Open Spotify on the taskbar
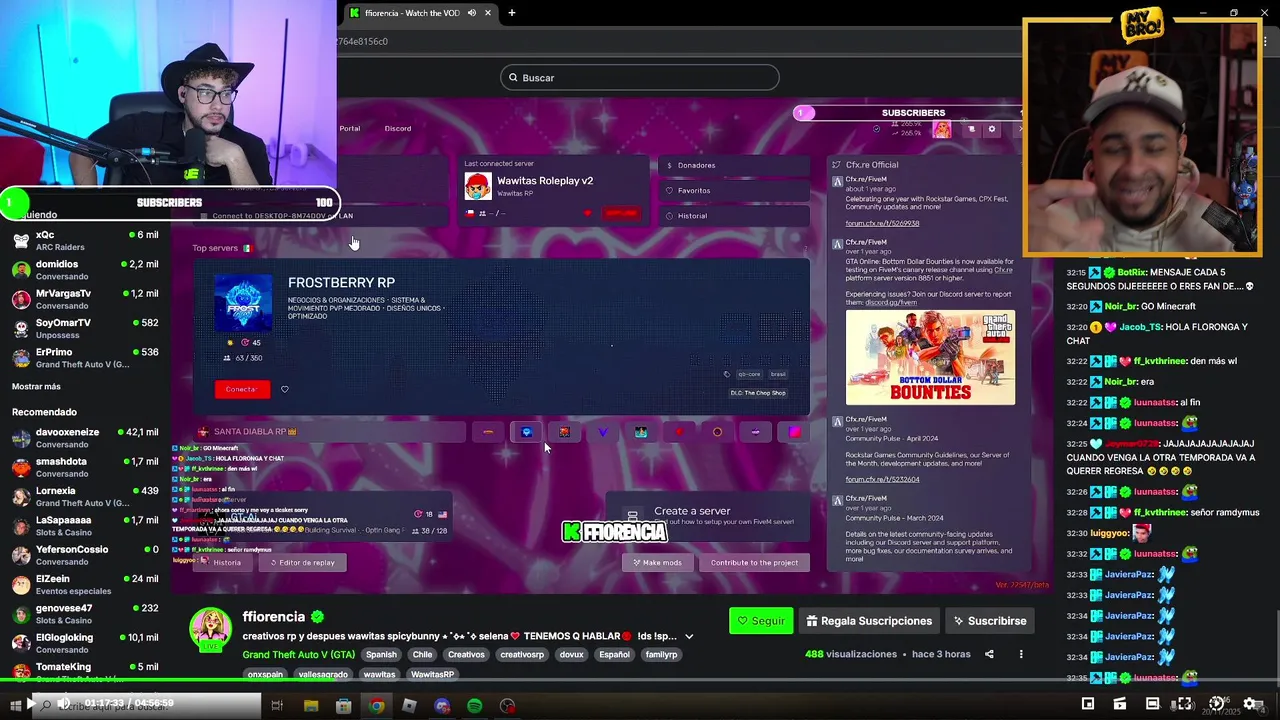 474,706
